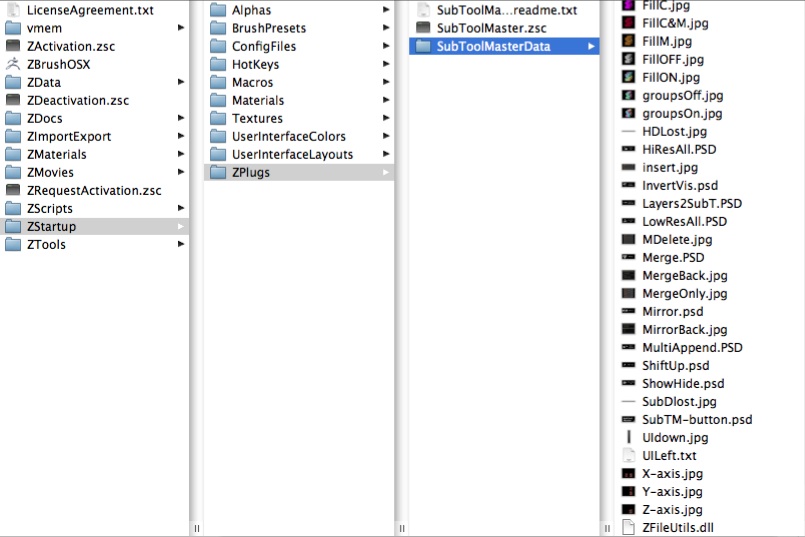Viewport: 805px width, 537px height.
Task: Click the SubToolMaster.zsc file icon
Action: click(423, 28)
